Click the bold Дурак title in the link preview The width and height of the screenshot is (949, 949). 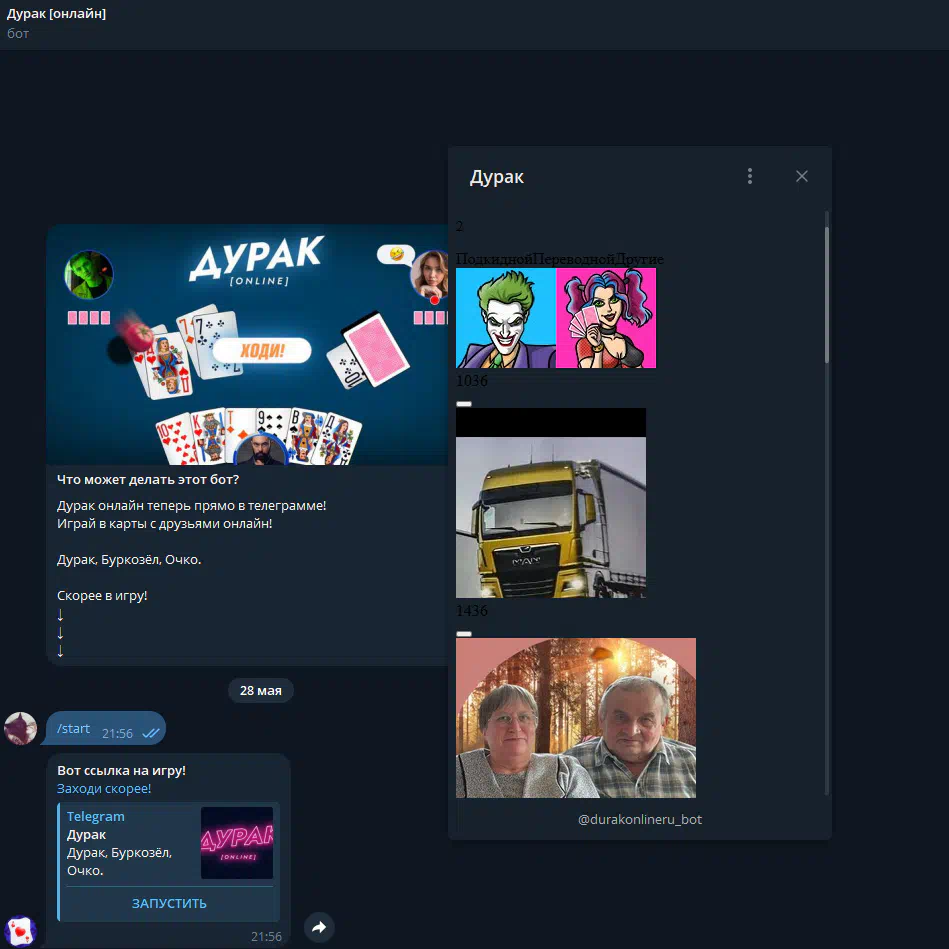[x=87, y=835]
